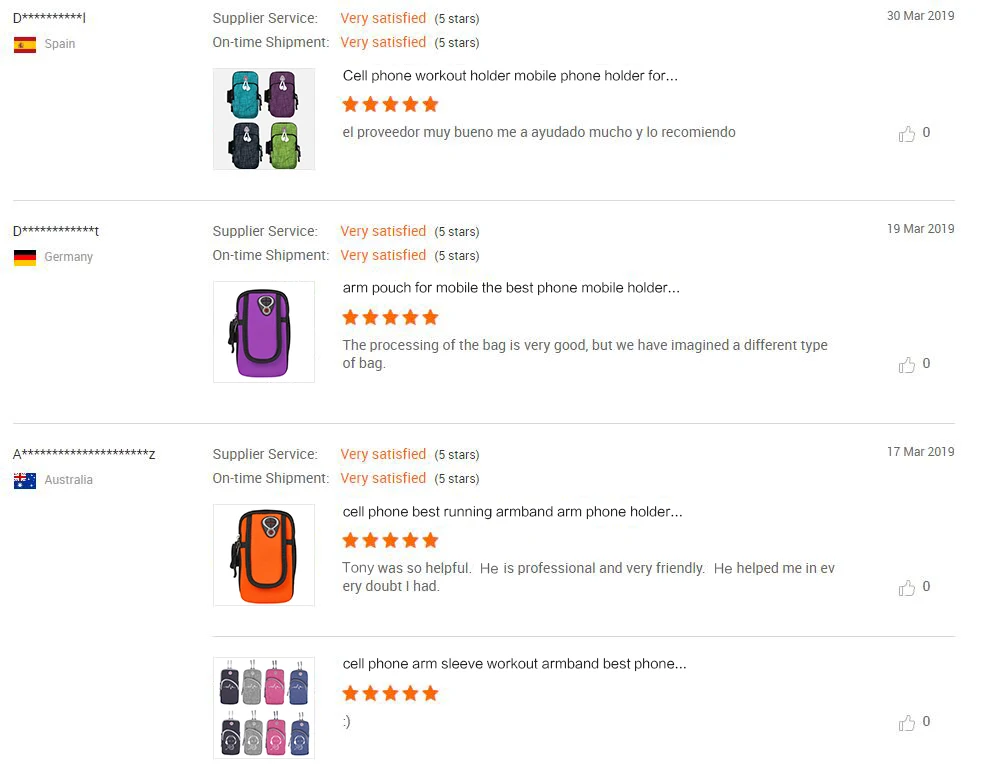Open four-color armband product thumbnail
981x776 pixels.
[x=264, y=119]
